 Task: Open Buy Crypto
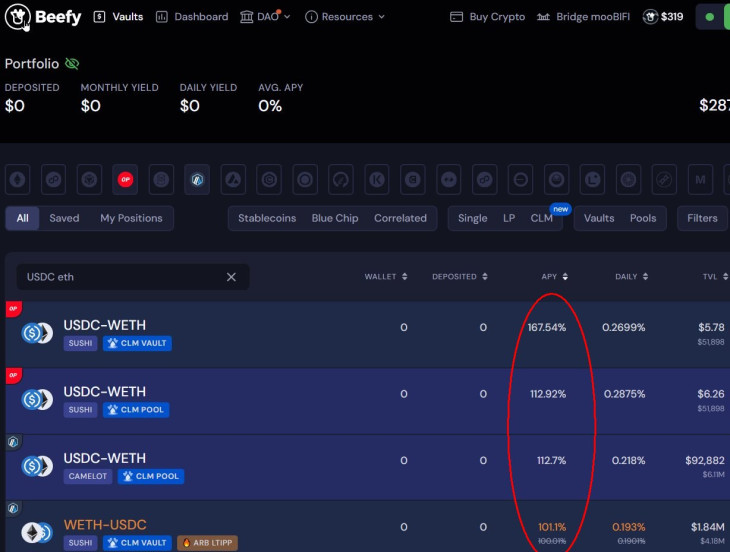click(487, 17)
